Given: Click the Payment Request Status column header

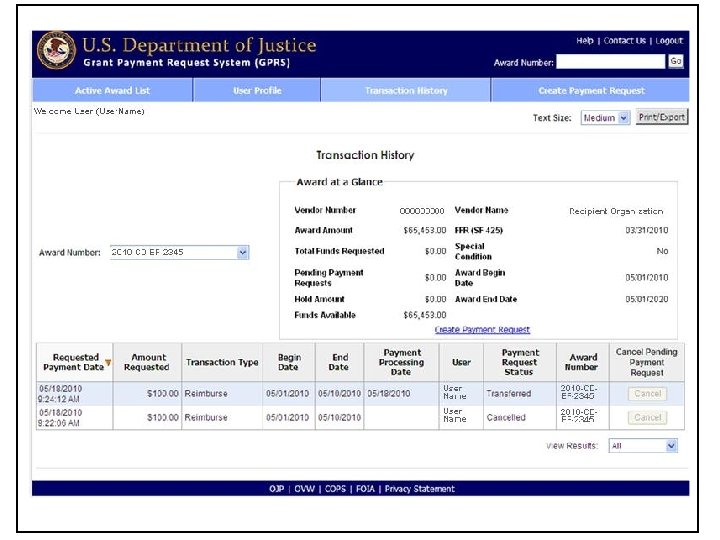Looking at the screenshot, I should (x=520, y=362).
